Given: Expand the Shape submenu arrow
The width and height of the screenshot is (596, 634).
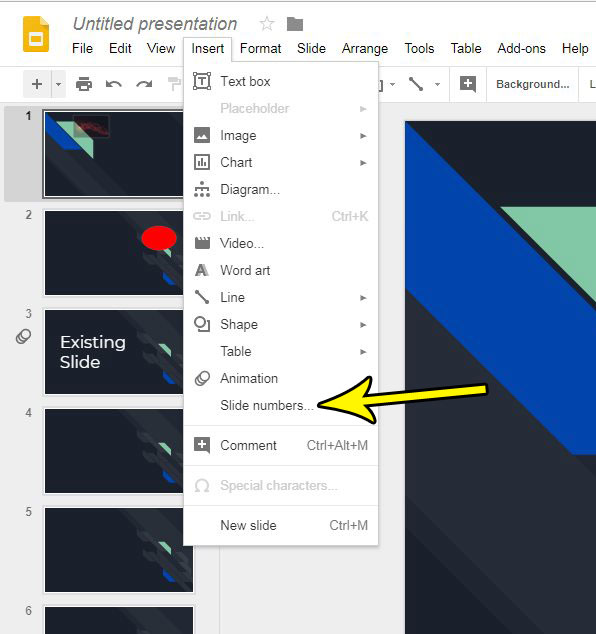Looking at the screenshot, I should point(363,325).
